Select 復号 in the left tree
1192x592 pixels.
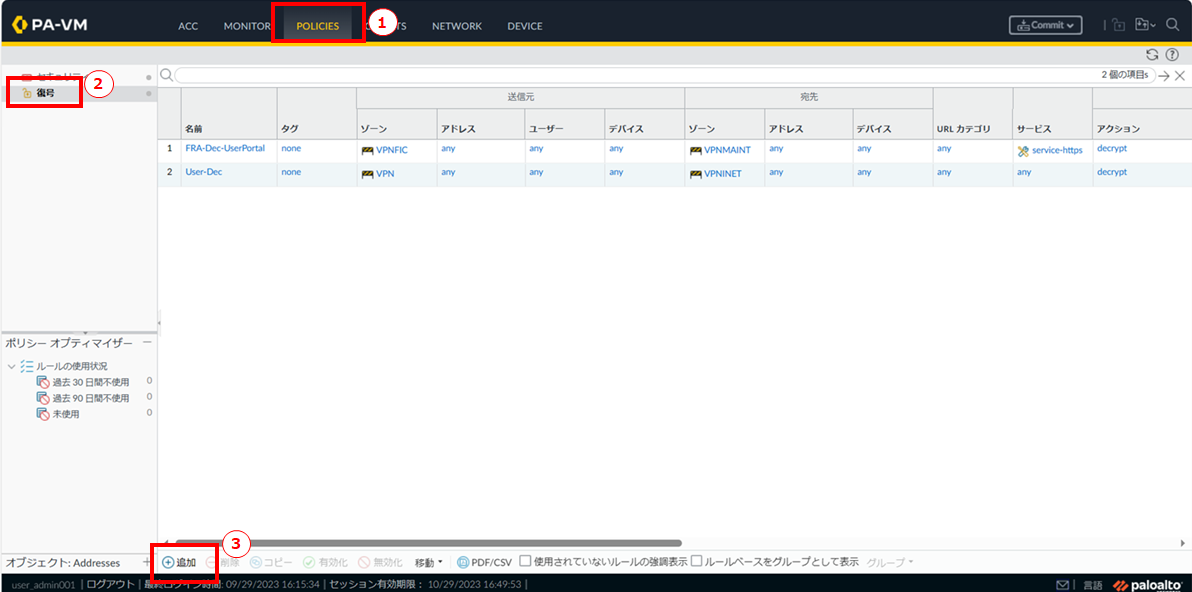[x=46, y=93]
